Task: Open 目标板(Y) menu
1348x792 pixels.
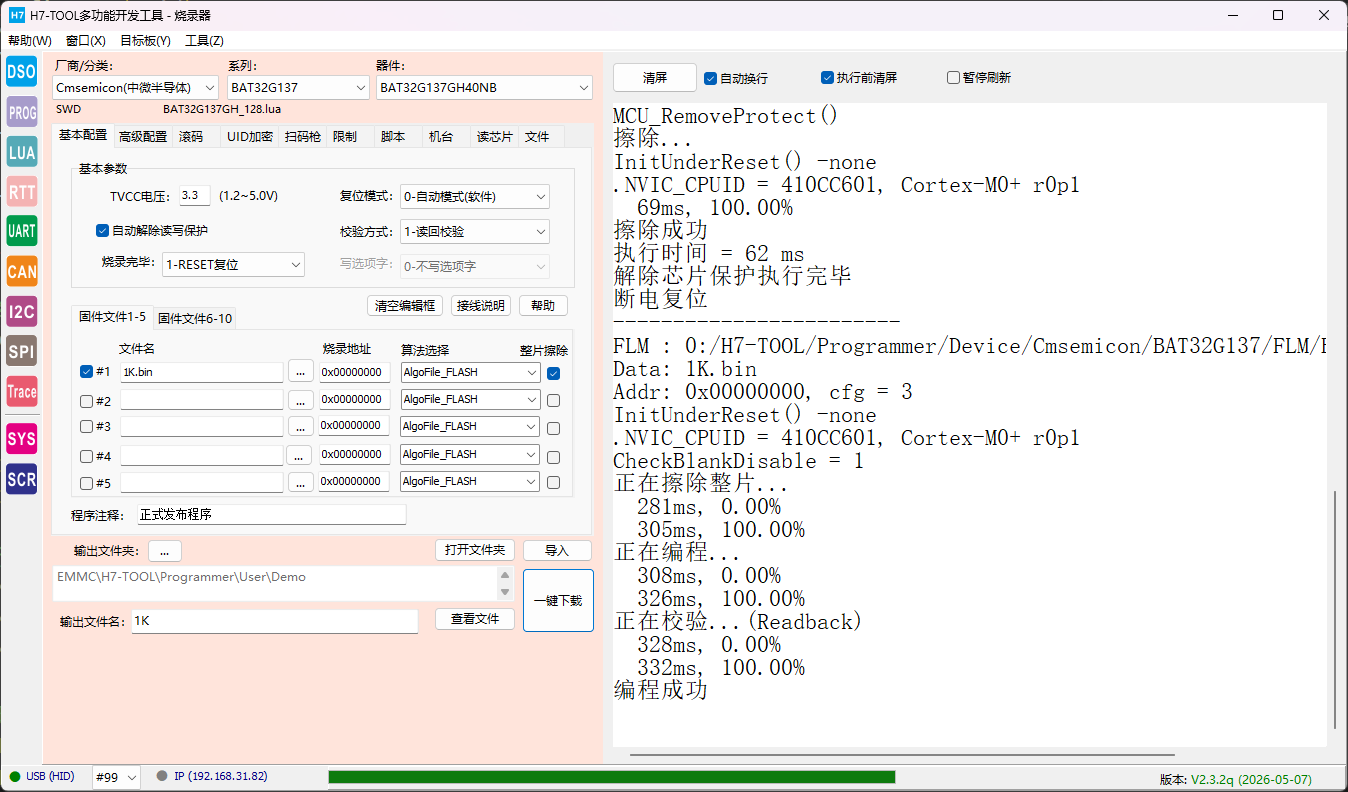Action: pyautogui.click(x=145, y=41)
